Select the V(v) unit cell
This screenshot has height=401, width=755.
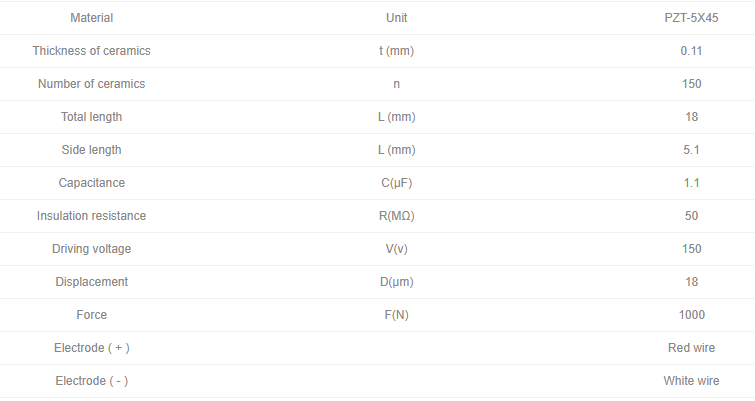pos(396,249)
